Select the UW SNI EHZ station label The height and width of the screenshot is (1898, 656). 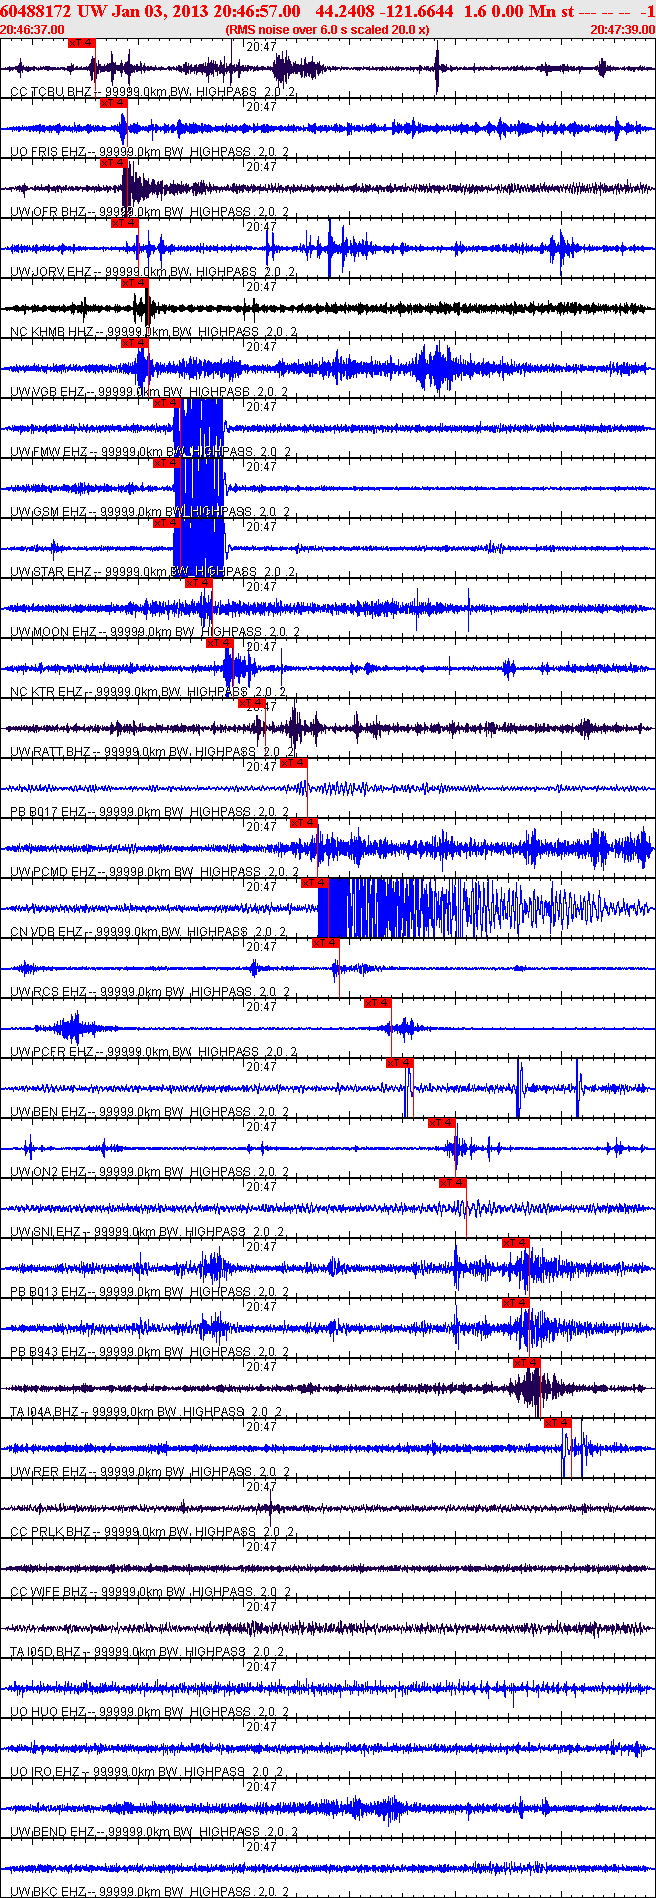46,1232
